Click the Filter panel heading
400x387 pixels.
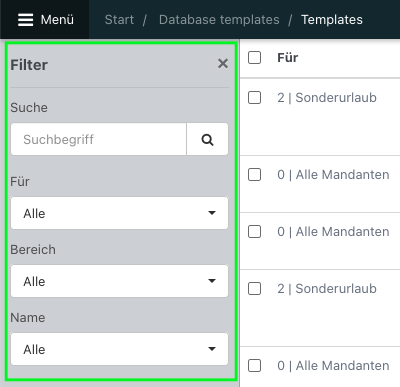point(29,65)
